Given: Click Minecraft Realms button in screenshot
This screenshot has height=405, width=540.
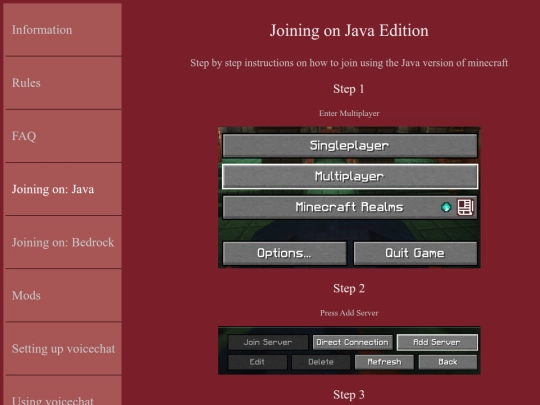Looking at the screenshot, I should tap(350, 207).
